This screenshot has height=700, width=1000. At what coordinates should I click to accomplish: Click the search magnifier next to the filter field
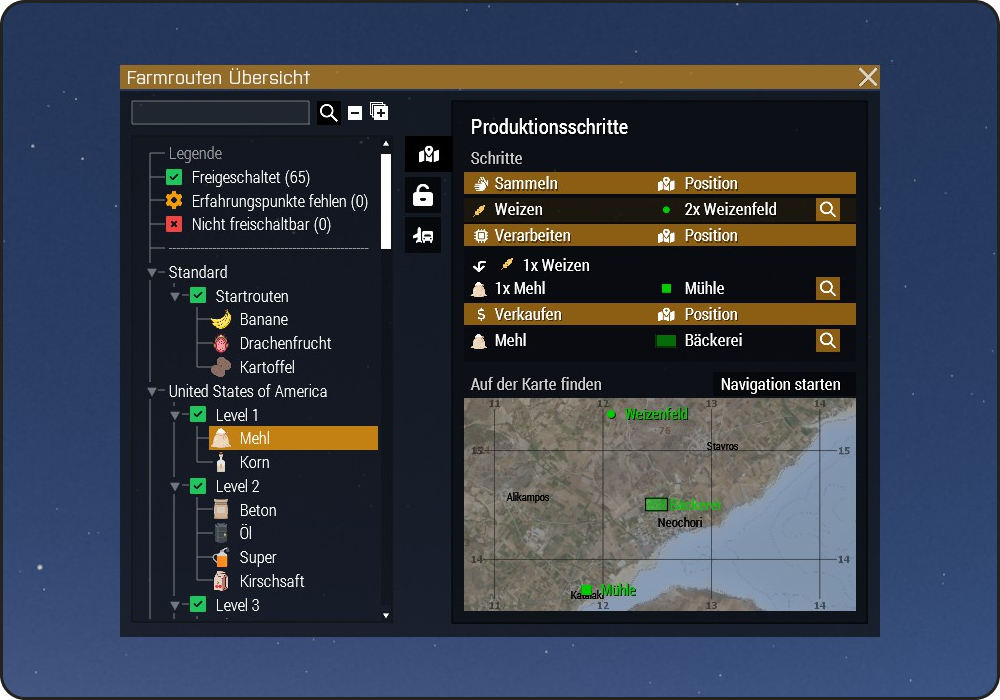pos(329,113)
